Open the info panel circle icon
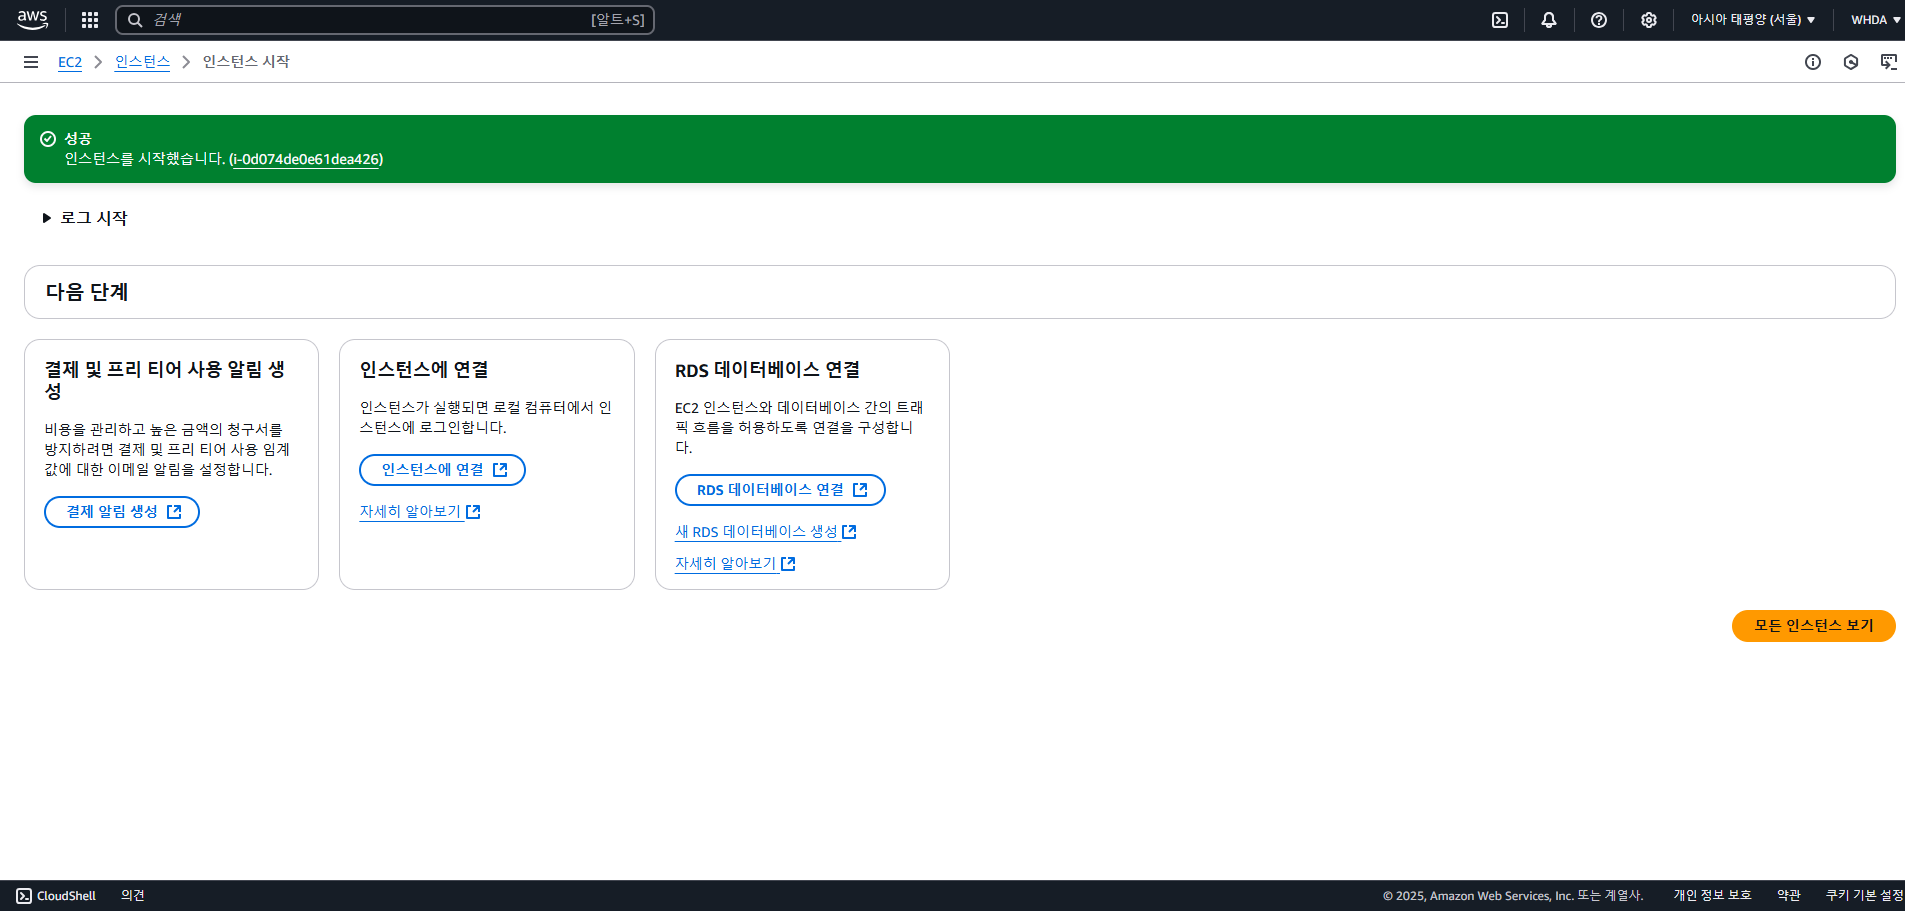The image size is (1905, 911). pos(1813,62)
